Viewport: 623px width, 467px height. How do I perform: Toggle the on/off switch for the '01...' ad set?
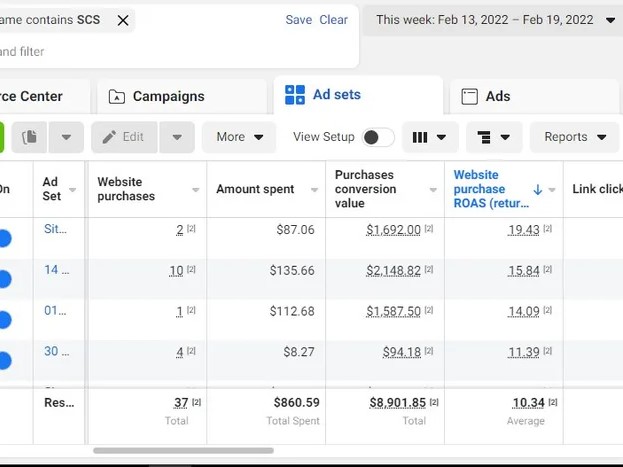point(5,320)
